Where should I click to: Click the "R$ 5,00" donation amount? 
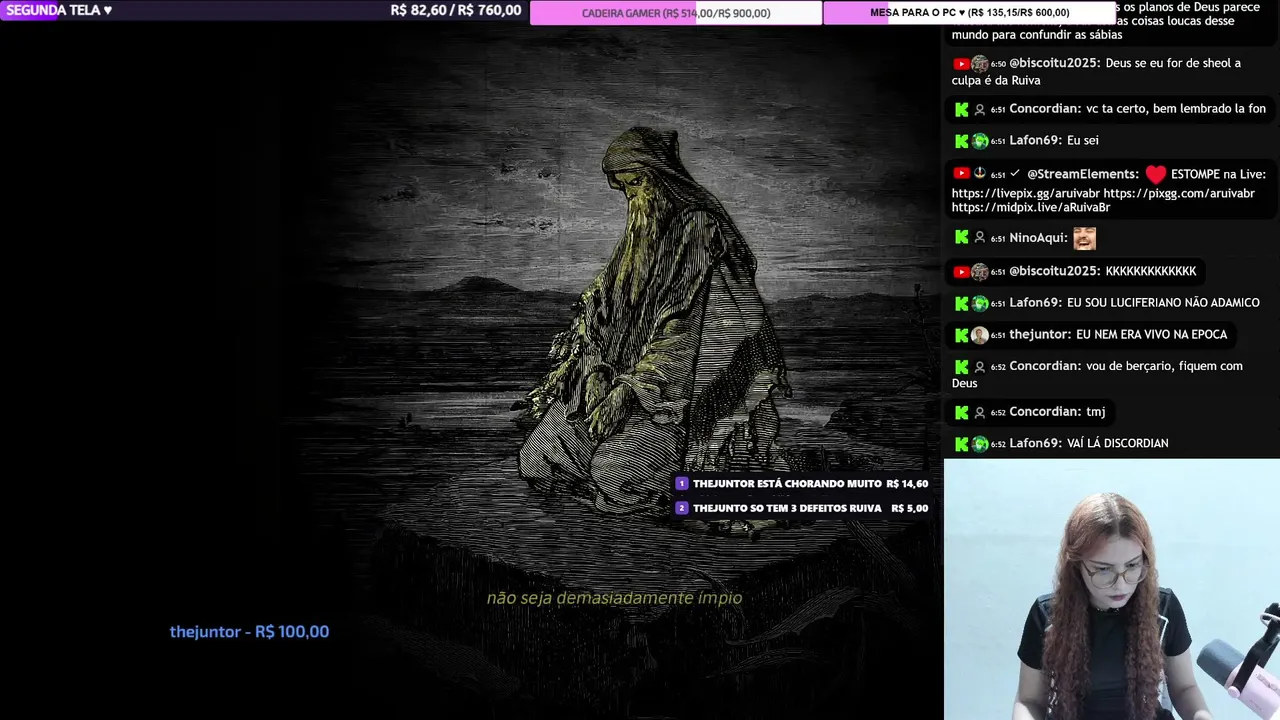point(909,508)
